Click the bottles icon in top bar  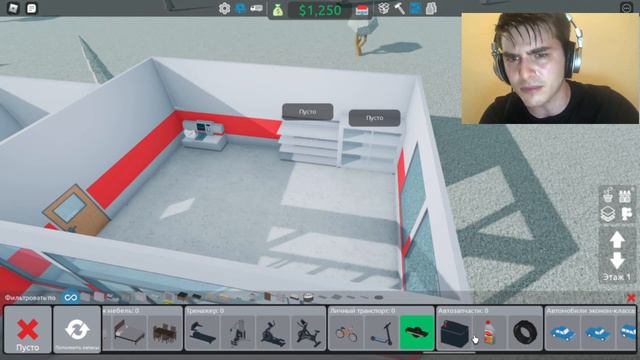pyautogui.click(x=431, y=8)
